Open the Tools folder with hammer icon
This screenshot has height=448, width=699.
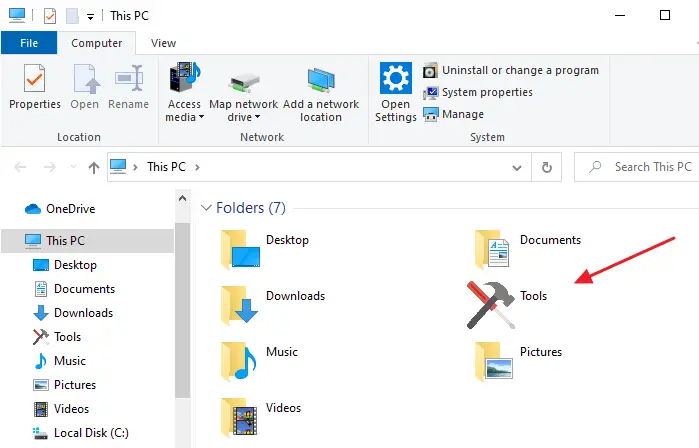(507, 305)
